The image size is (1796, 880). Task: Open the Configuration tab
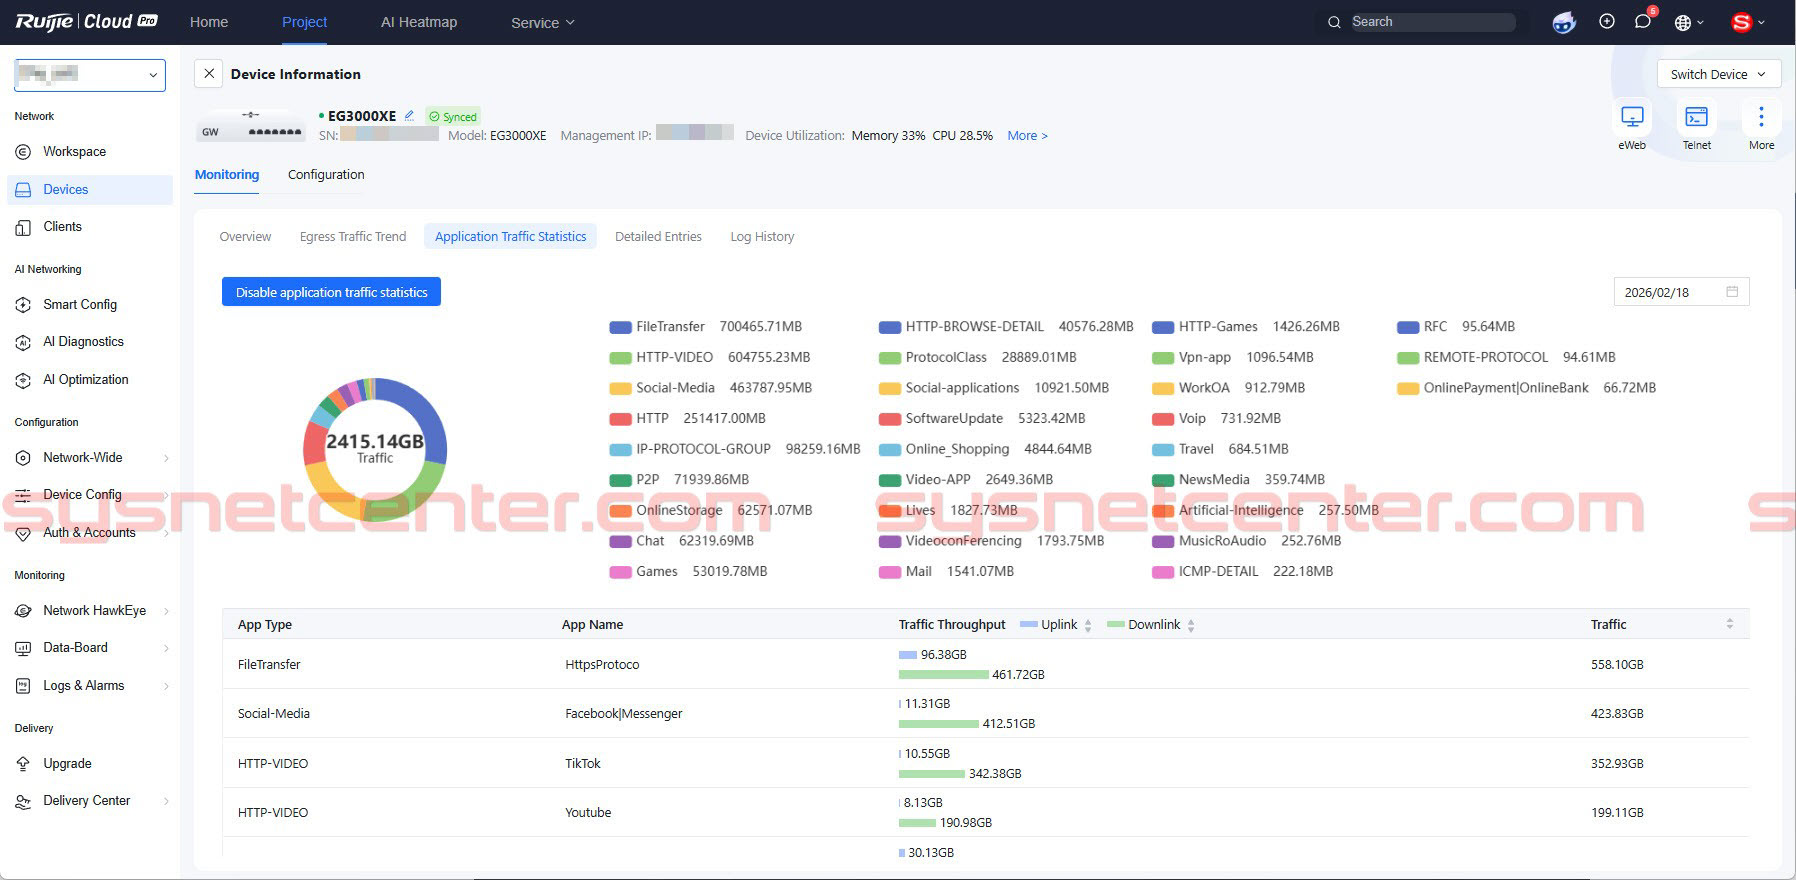326,175
